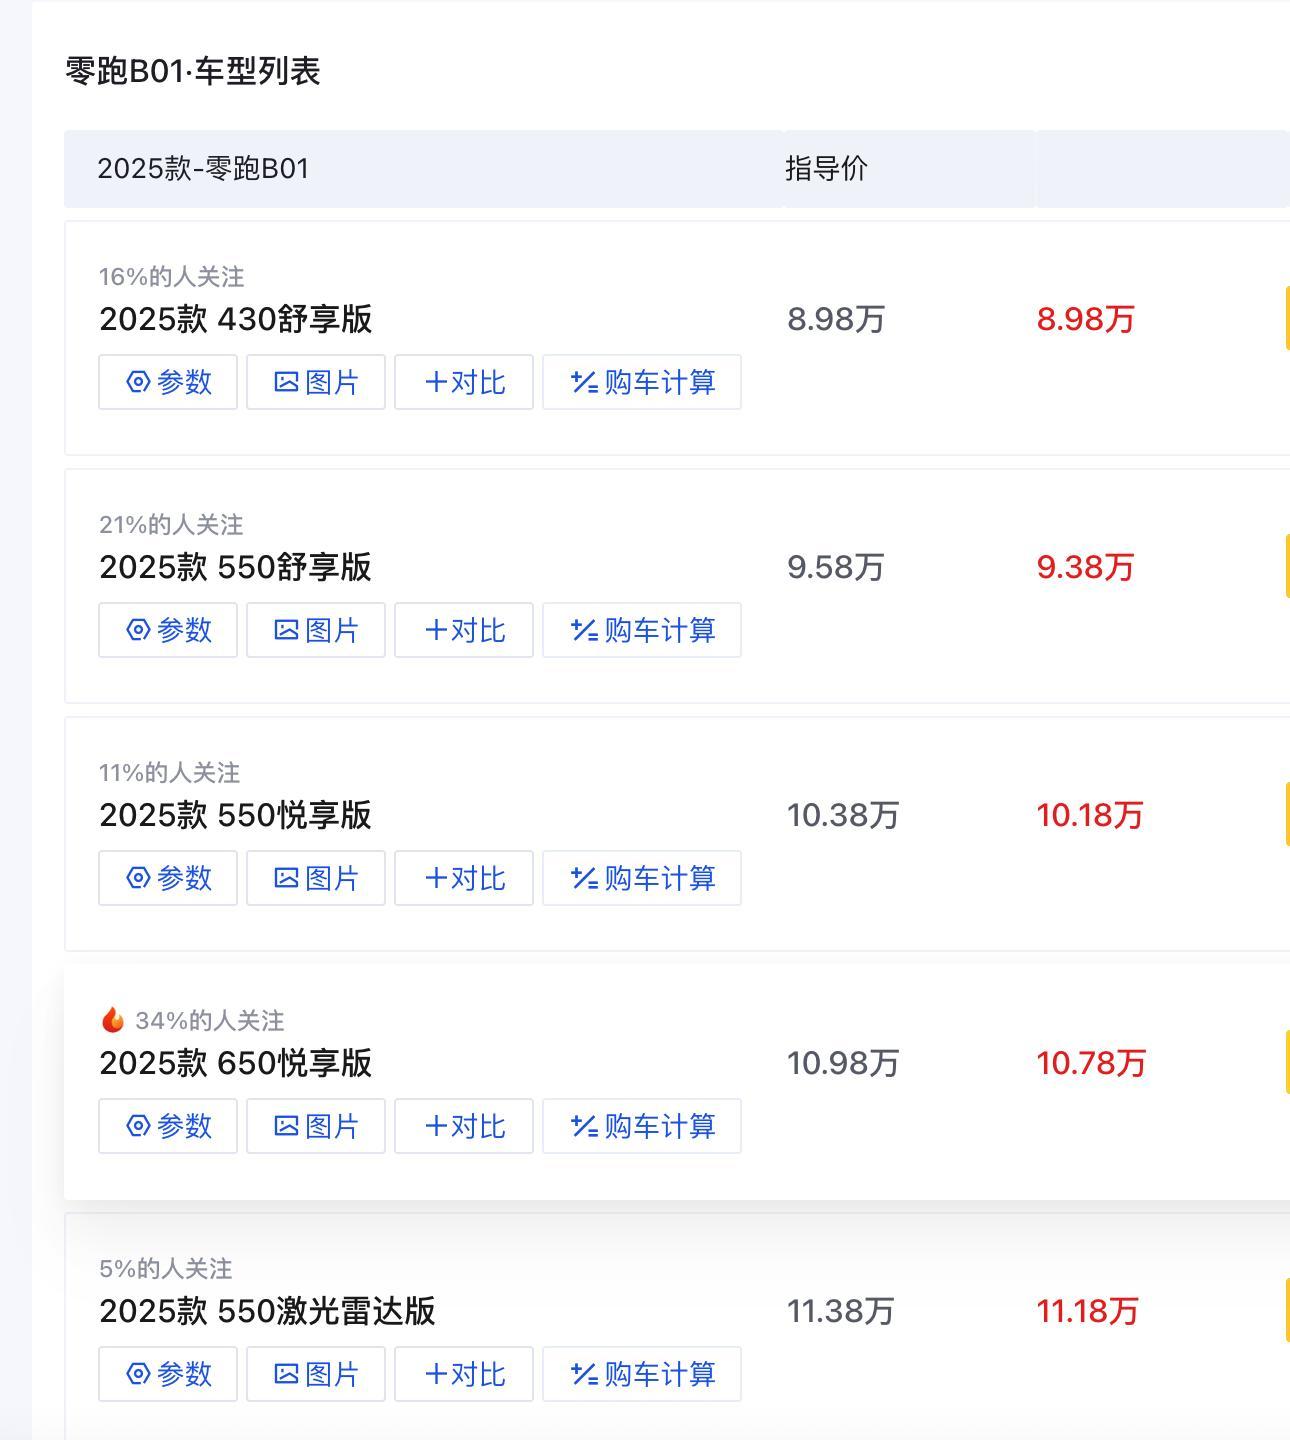Add 550激光雷达版 to 对比
Screen dimensions: 1290x1440
click(464, 1374)
